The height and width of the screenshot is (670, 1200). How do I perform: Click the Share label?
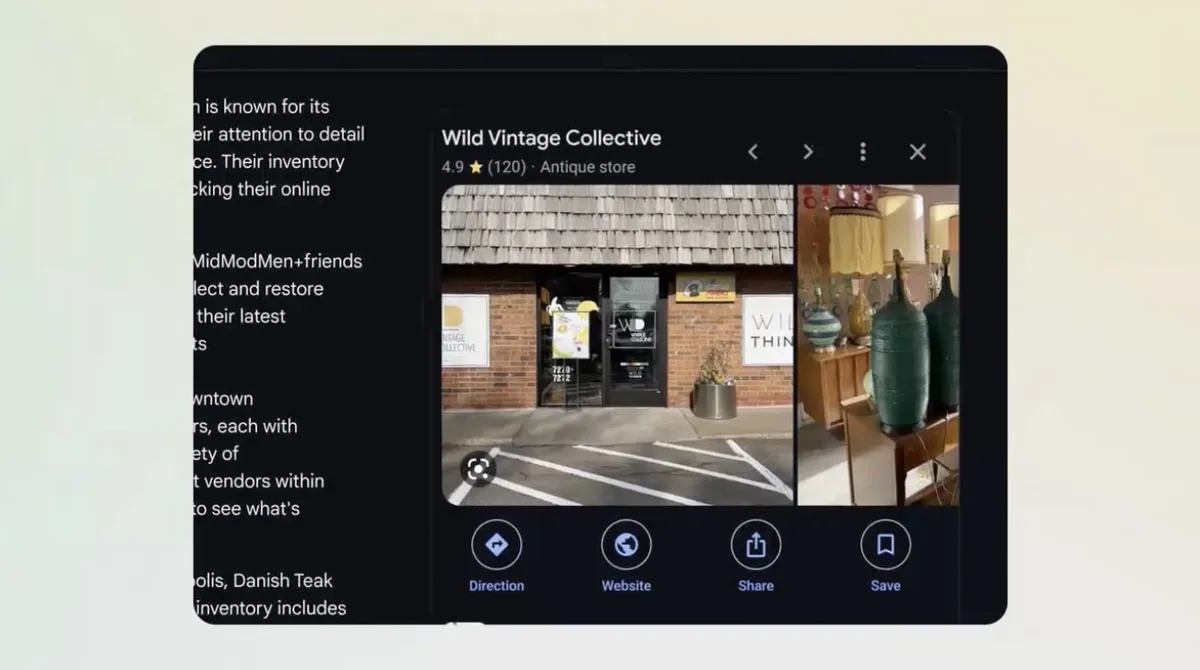756,586
